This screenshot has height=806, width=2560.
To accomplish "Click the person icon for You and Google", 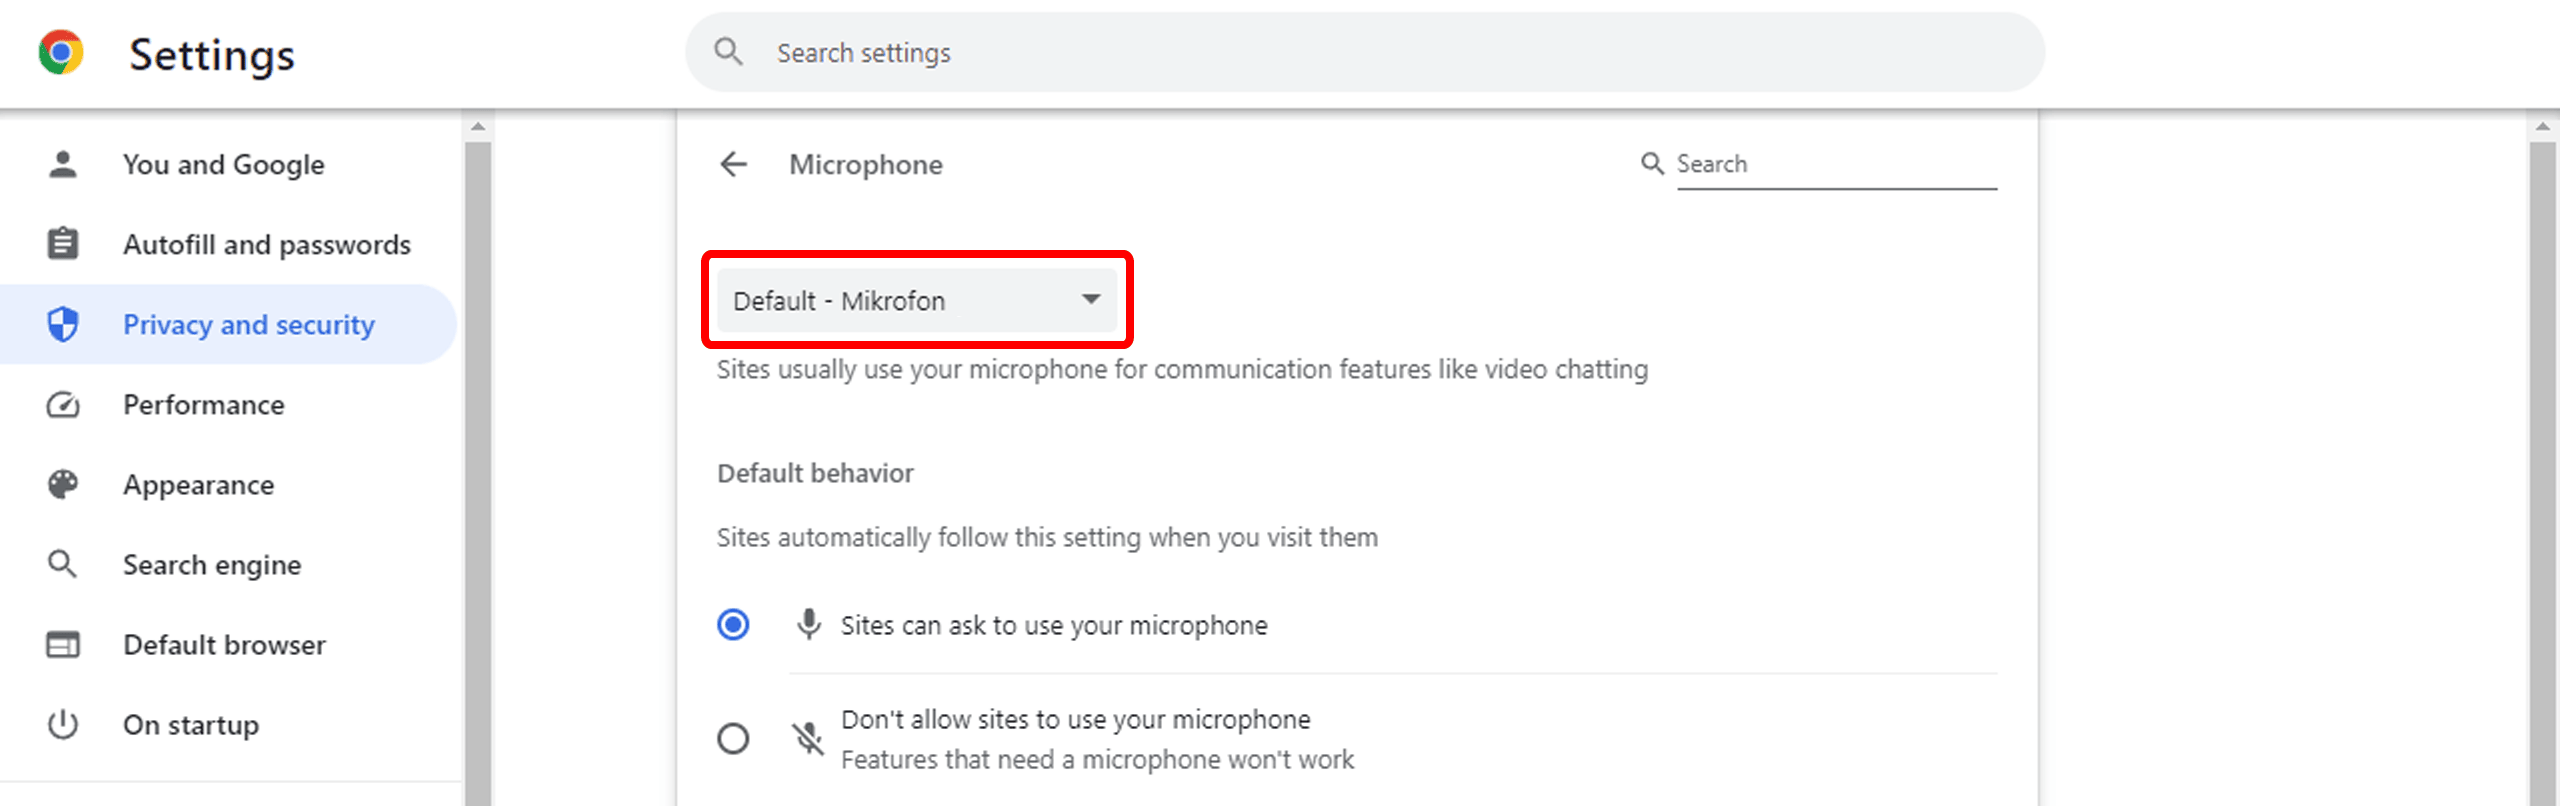I will click(x=63, y=164).
